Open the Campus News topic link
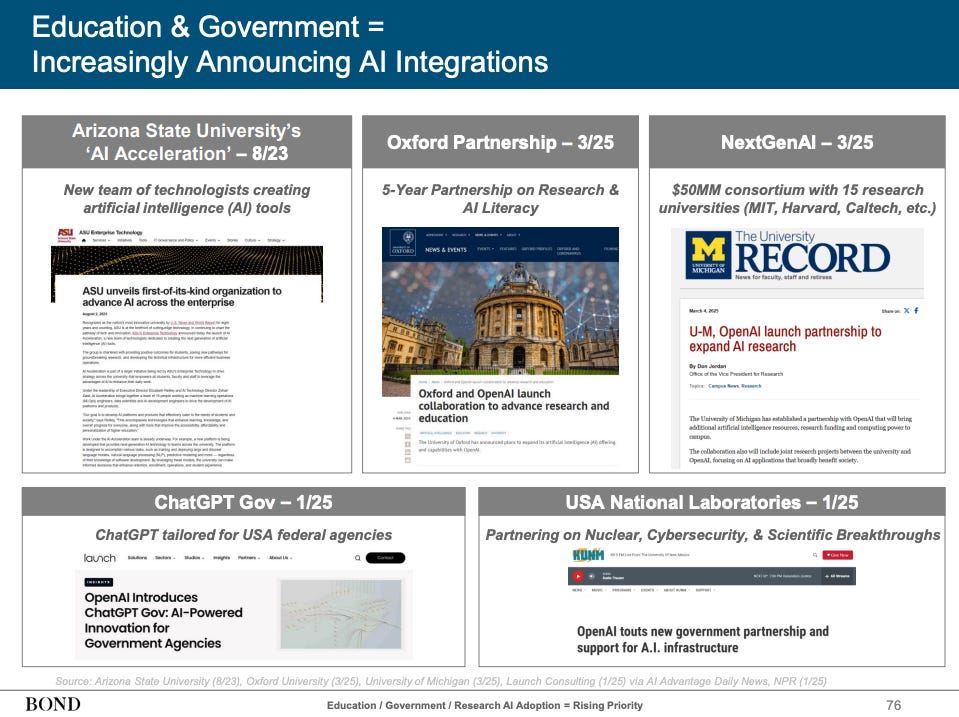The image size is (959, 717). click(723, 386)
